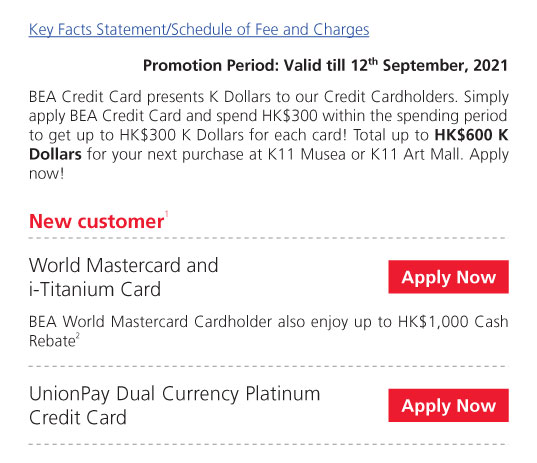Click Apply Now for UnionPay Dual Currency card
Viewport: 537px width, 463px height.
(448, 405)
